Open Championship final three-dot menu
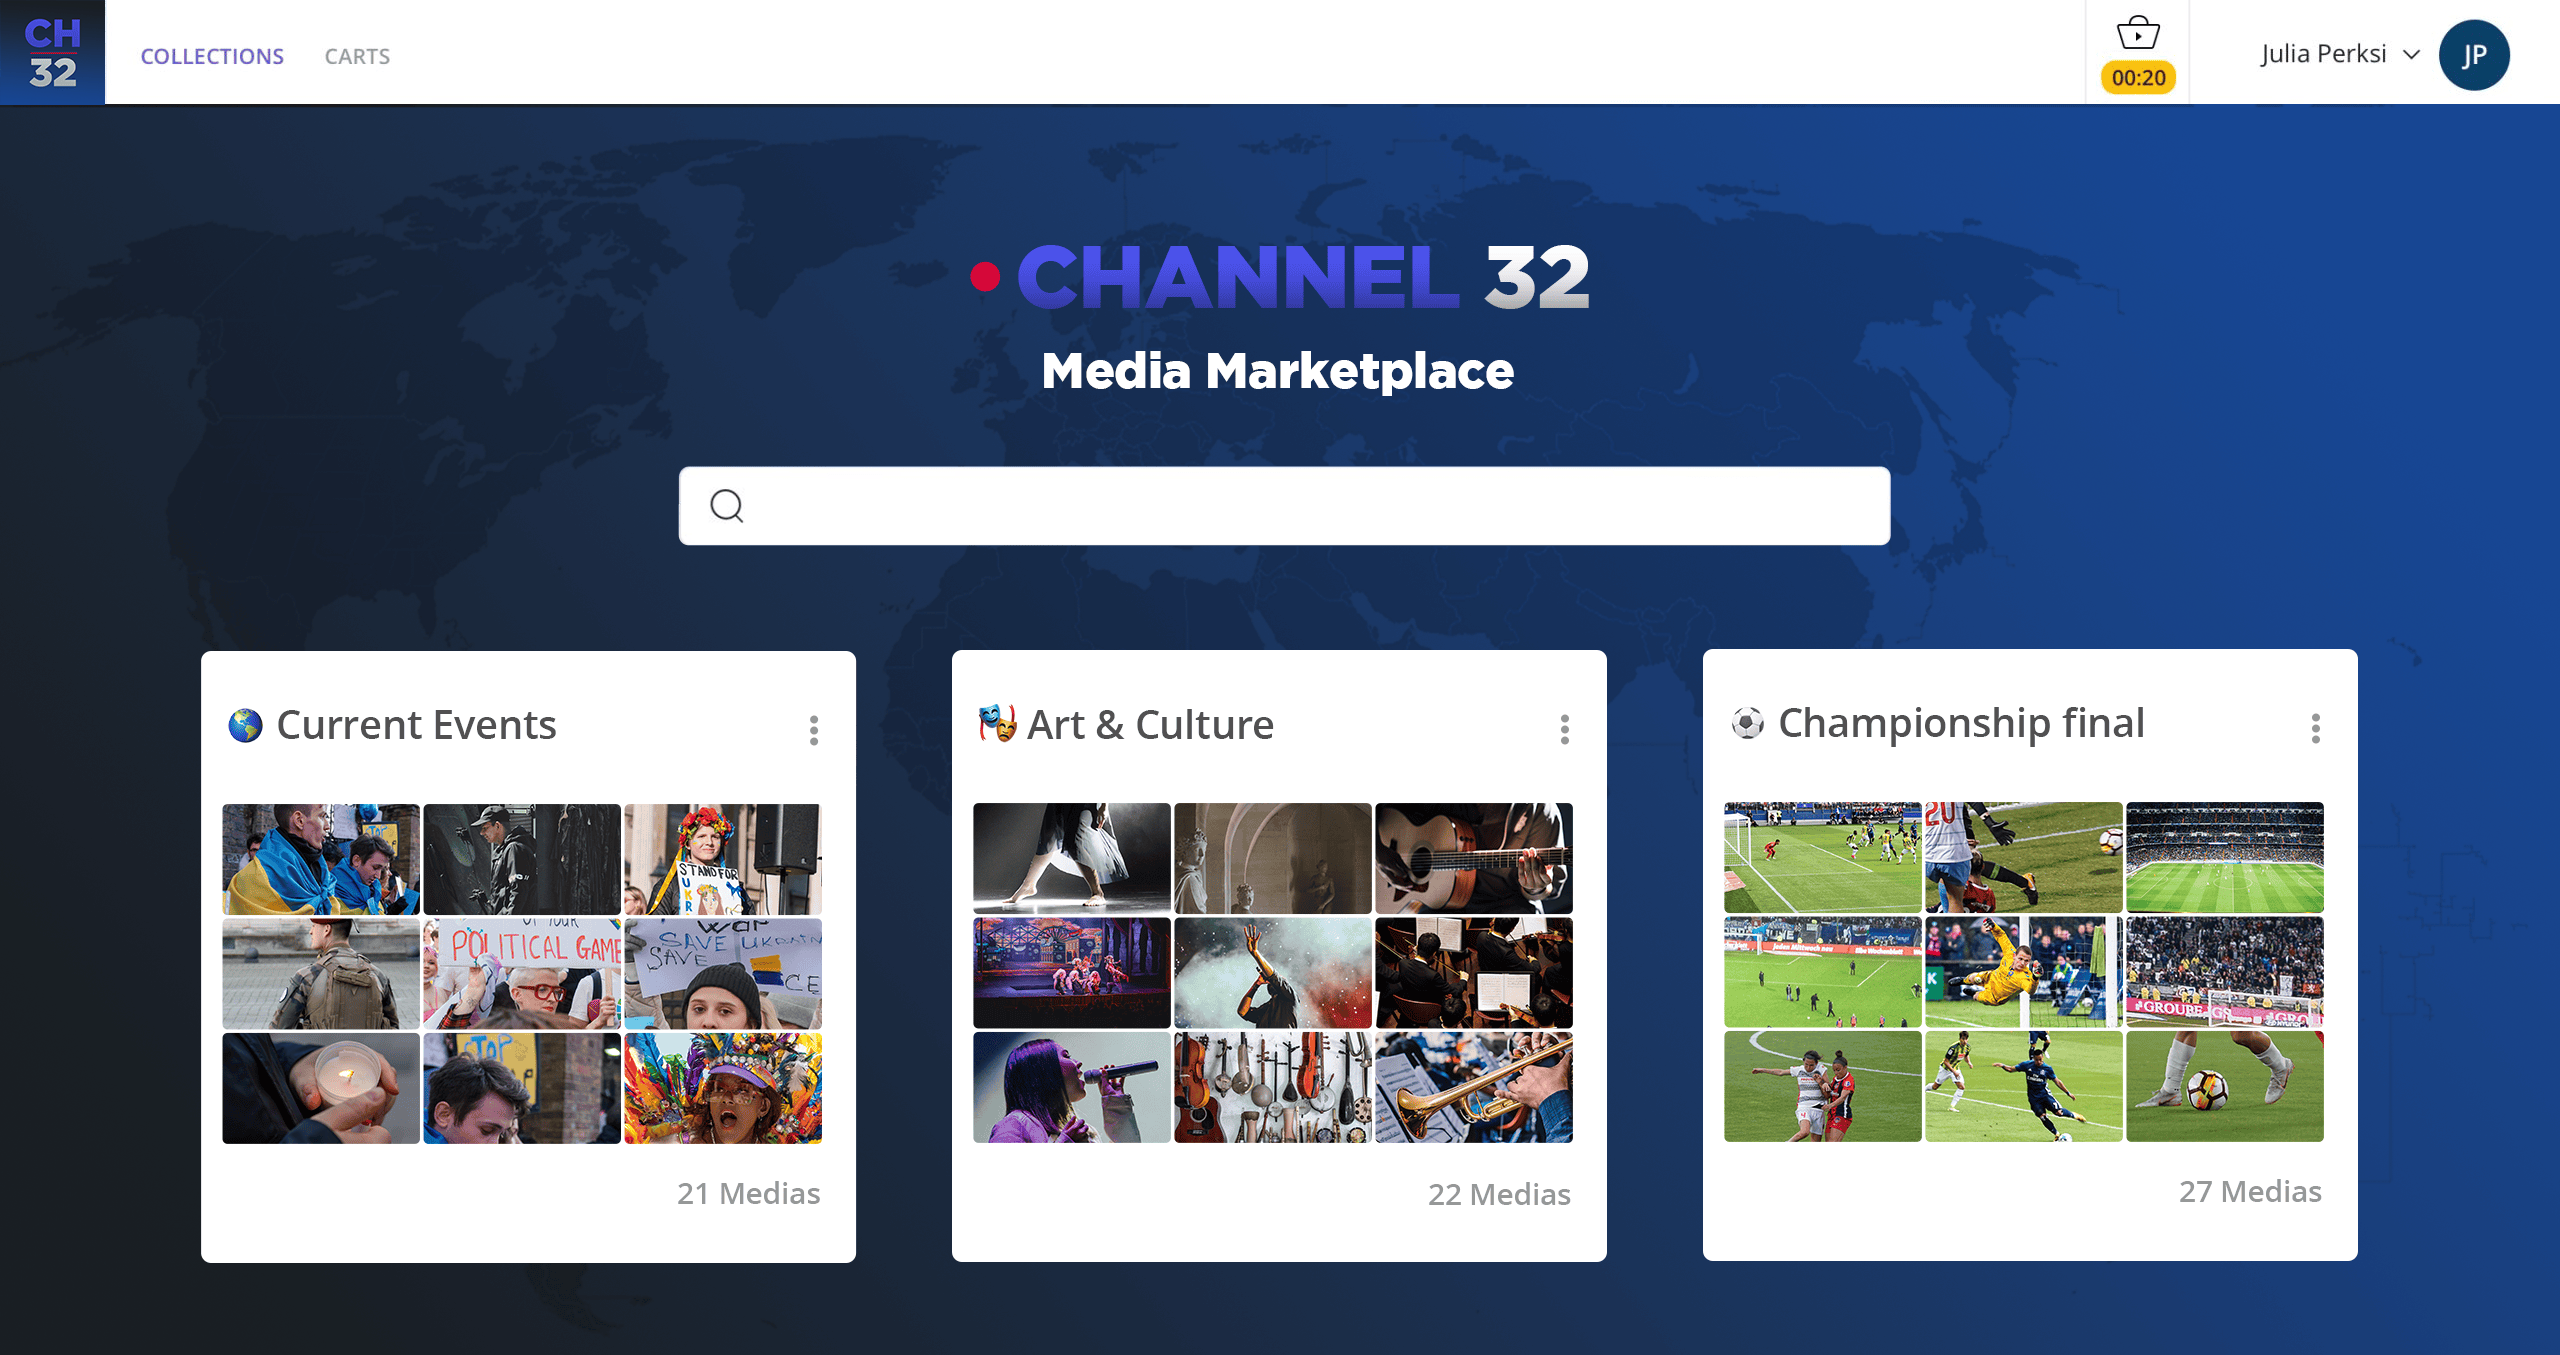The width and height of the screenshot is (2560, 1355). click(2316, 728)
